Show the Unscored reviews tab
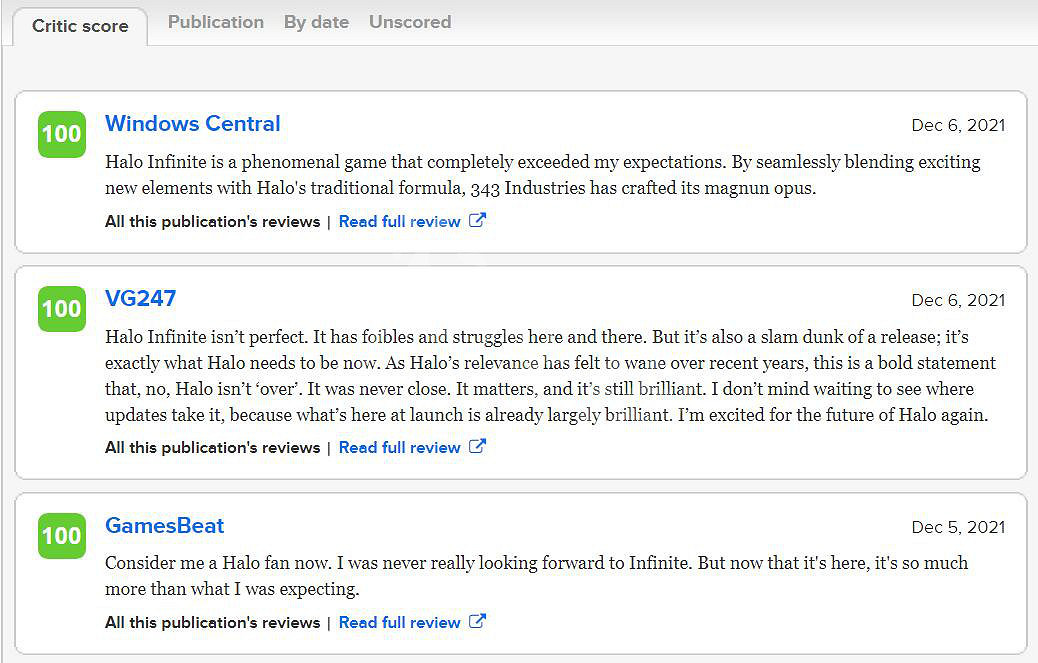 (x=410, y=22)
